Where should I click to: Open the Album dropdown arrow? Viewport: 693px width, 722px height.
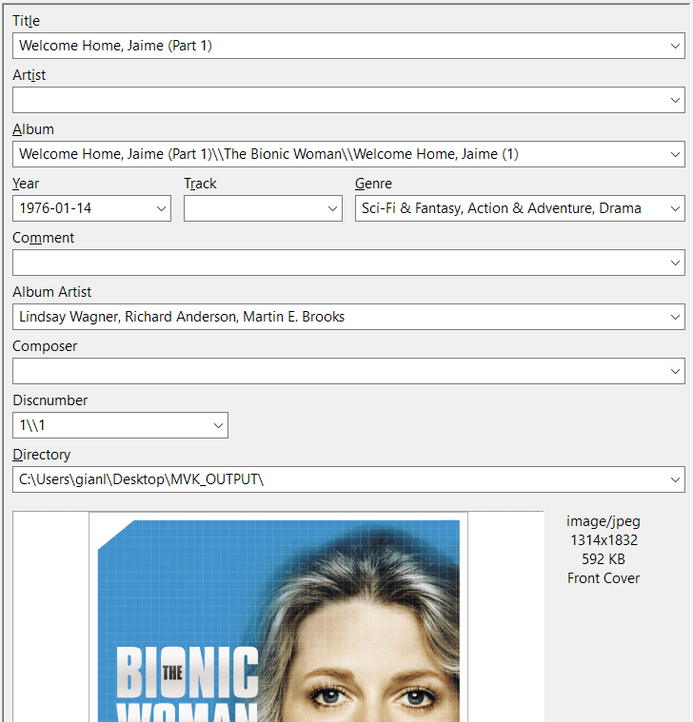675,154
